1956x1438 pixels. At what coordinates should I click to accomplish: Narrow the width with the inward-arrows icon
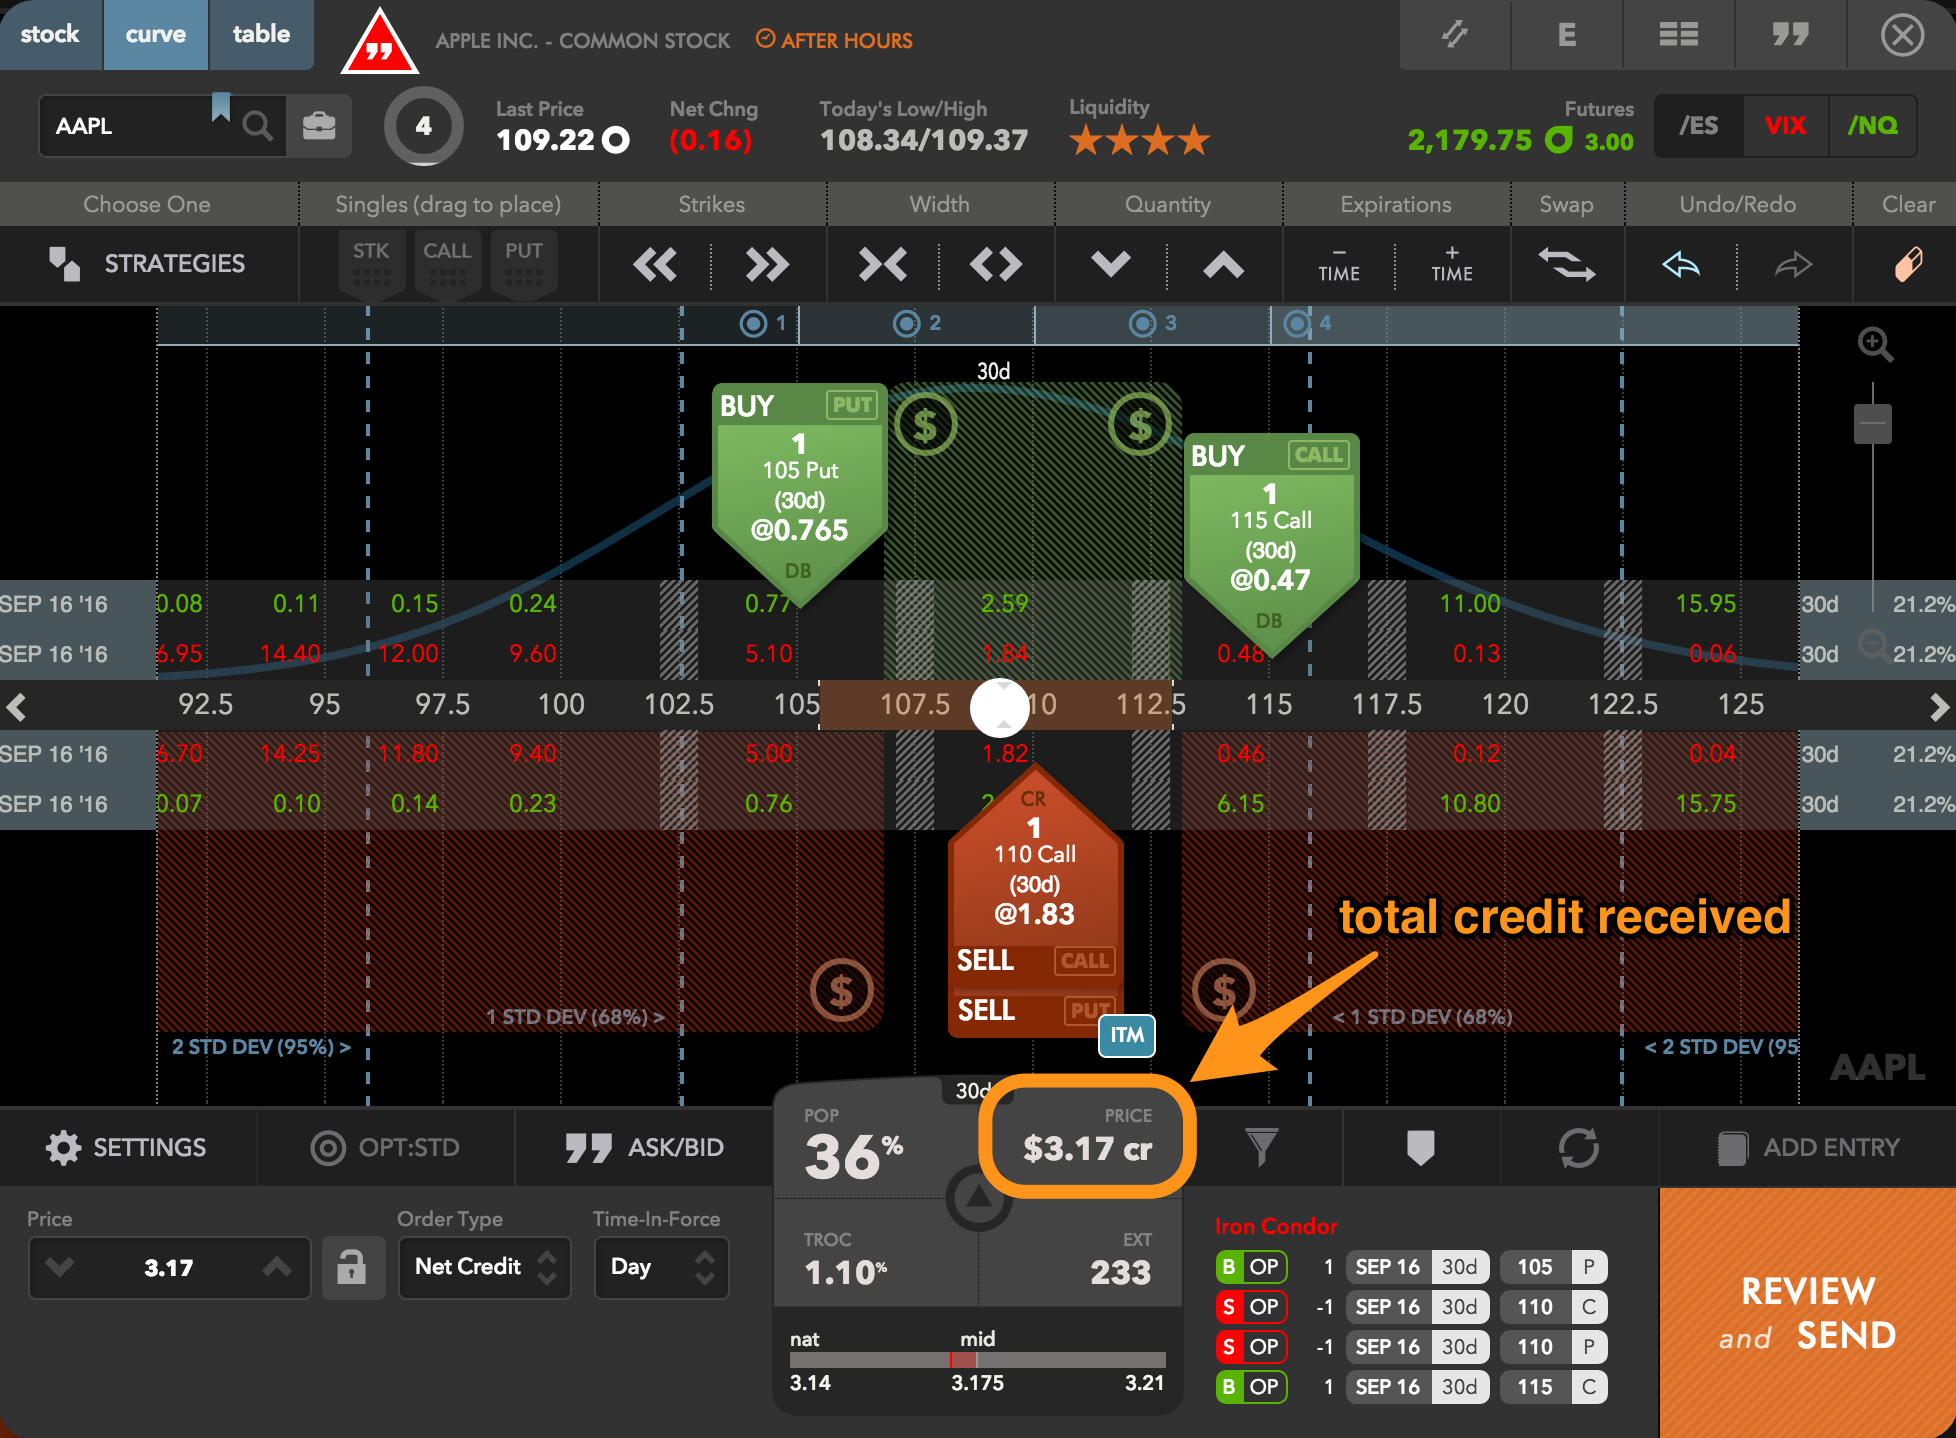point(883,265)
